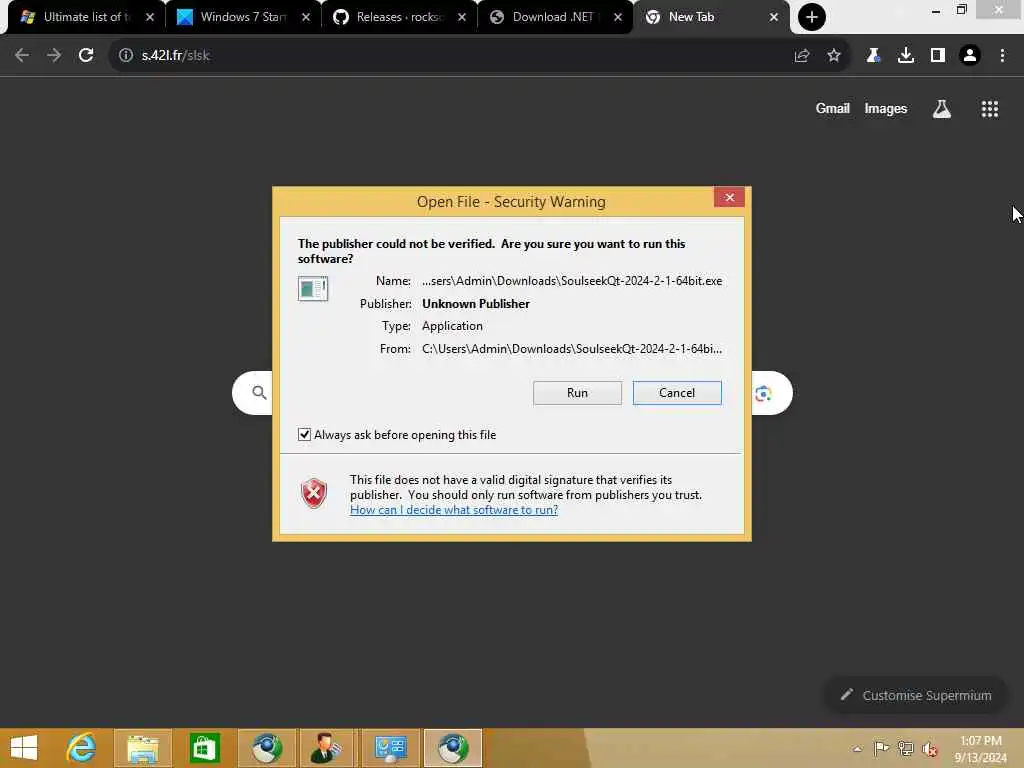Show hidden system tray icons

pyautogui.click(x=857, y=749)
